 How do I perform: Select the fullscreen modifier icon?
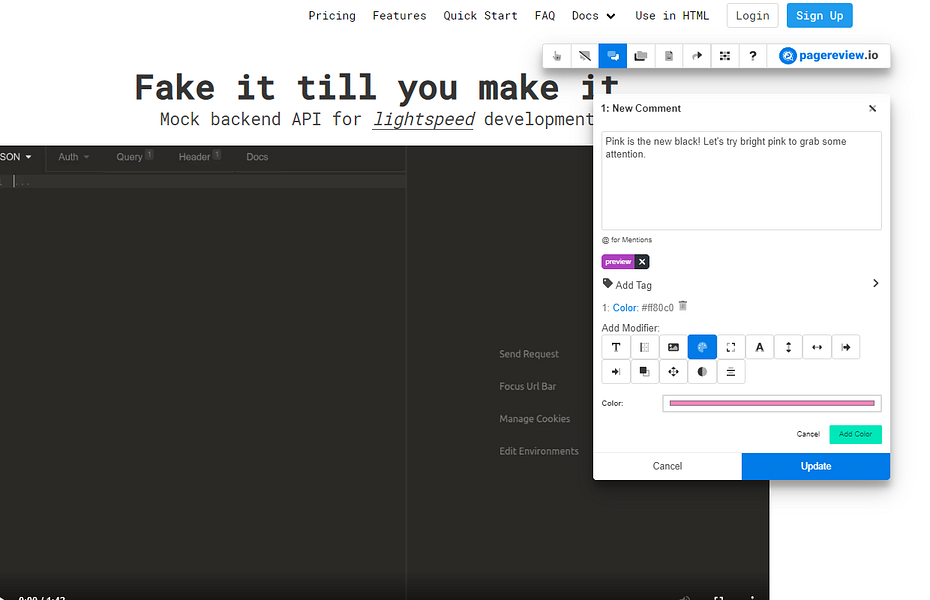pyautogui.click(x=730, y=347)
